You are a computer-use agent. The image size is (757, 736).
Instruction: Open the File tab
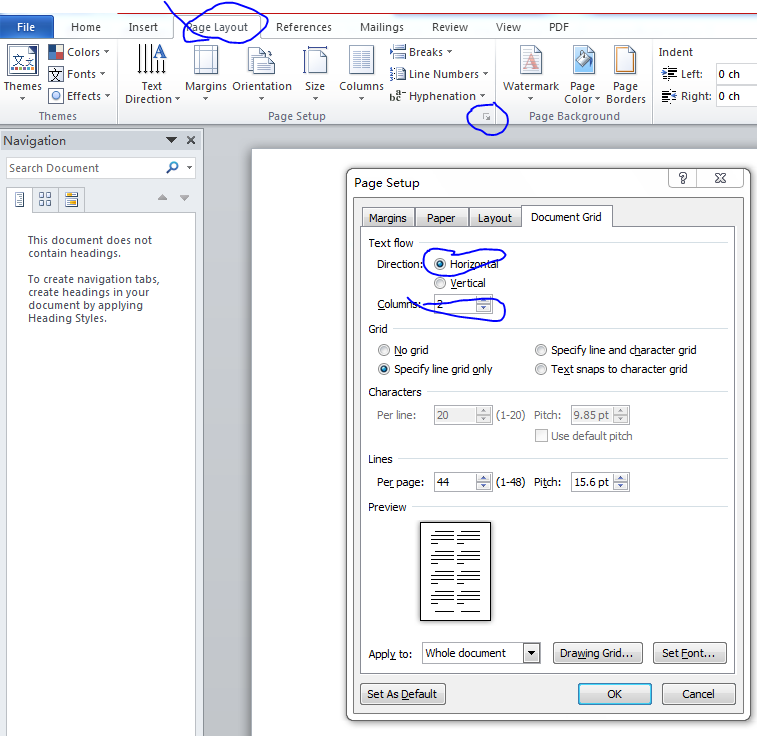(26, 27)
